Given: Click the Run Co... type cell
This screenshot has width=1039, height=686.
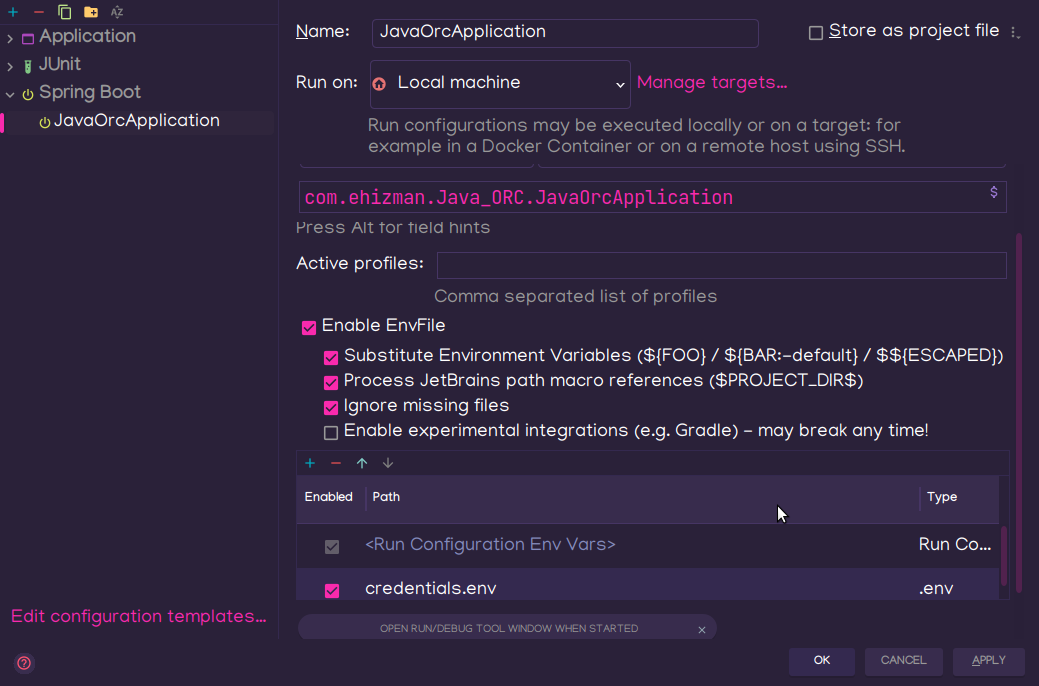Looking at the screenshot, I should click(x=955, y=545).
